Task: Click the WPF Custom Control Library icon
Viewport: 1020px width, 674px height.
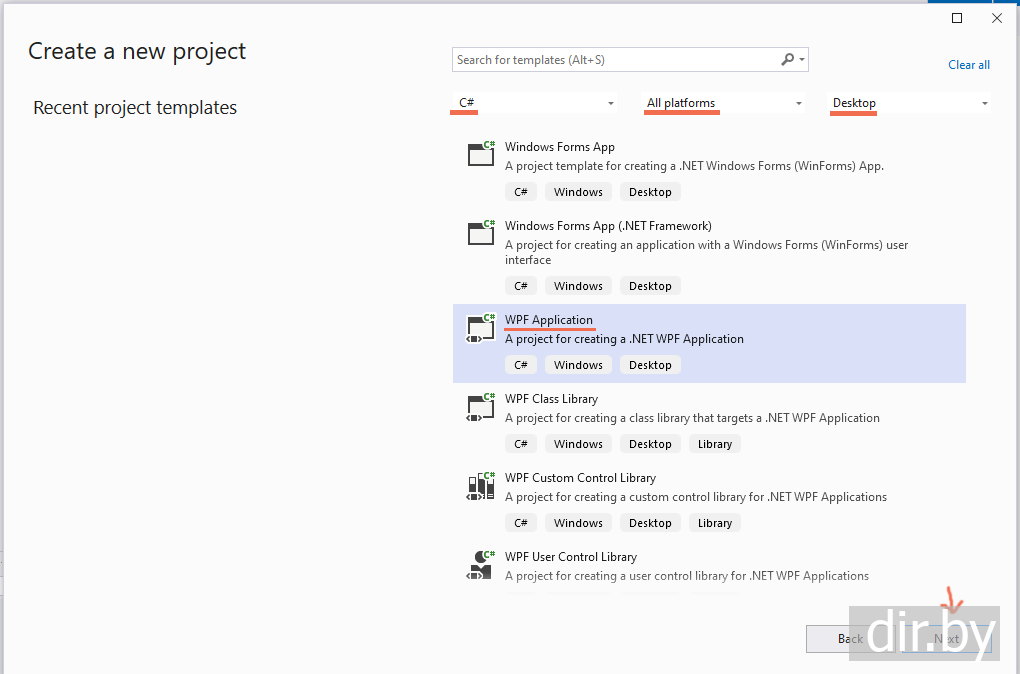Action: pos(481,486)
